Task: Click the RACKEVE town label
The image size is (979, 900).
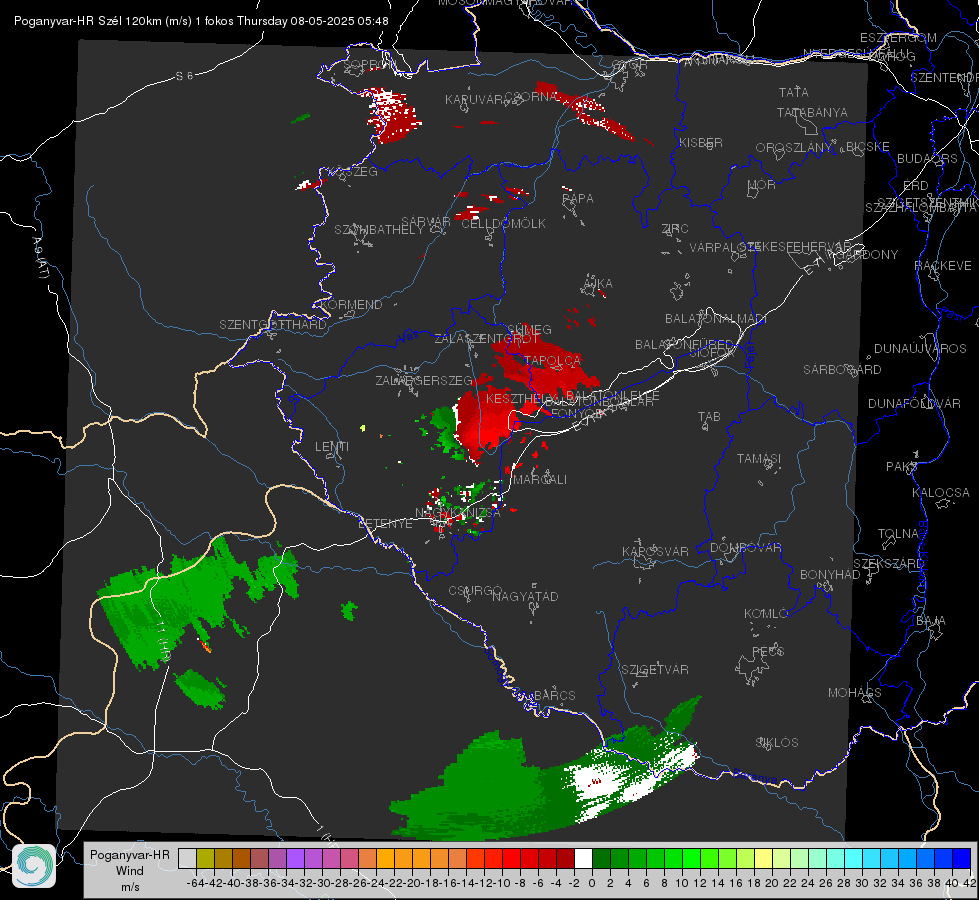Action: [x=943, y=266]
